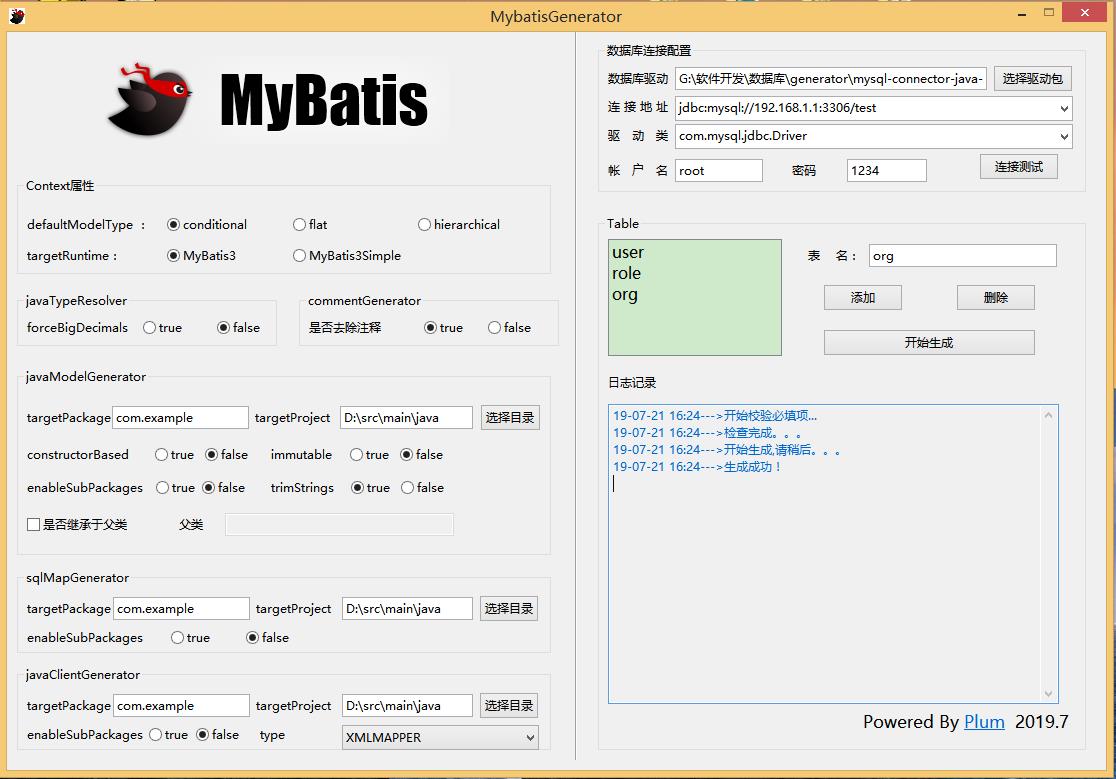Screen dimensions: 1116x779
Task: Open the 驱动类 driver class dropdown
Action: 1064,136
